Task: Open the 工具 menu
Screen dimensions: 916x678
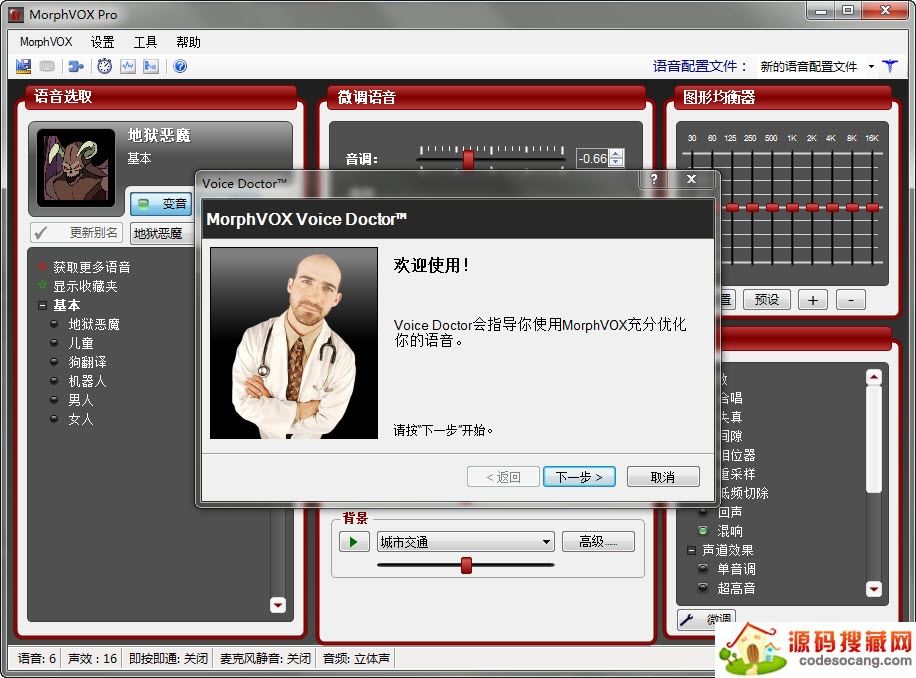Action: coord(145,42)
